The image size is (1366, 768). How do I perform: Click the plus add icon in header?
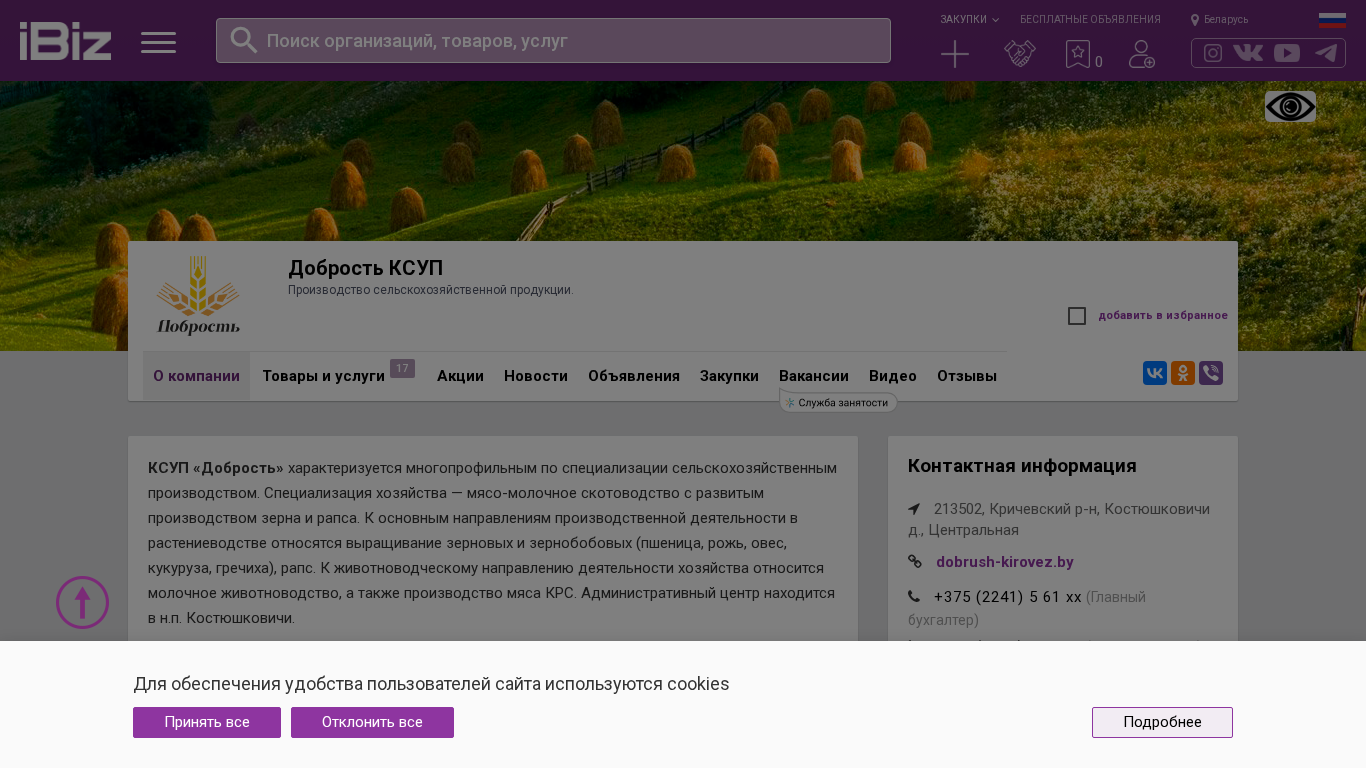(955, 54)
